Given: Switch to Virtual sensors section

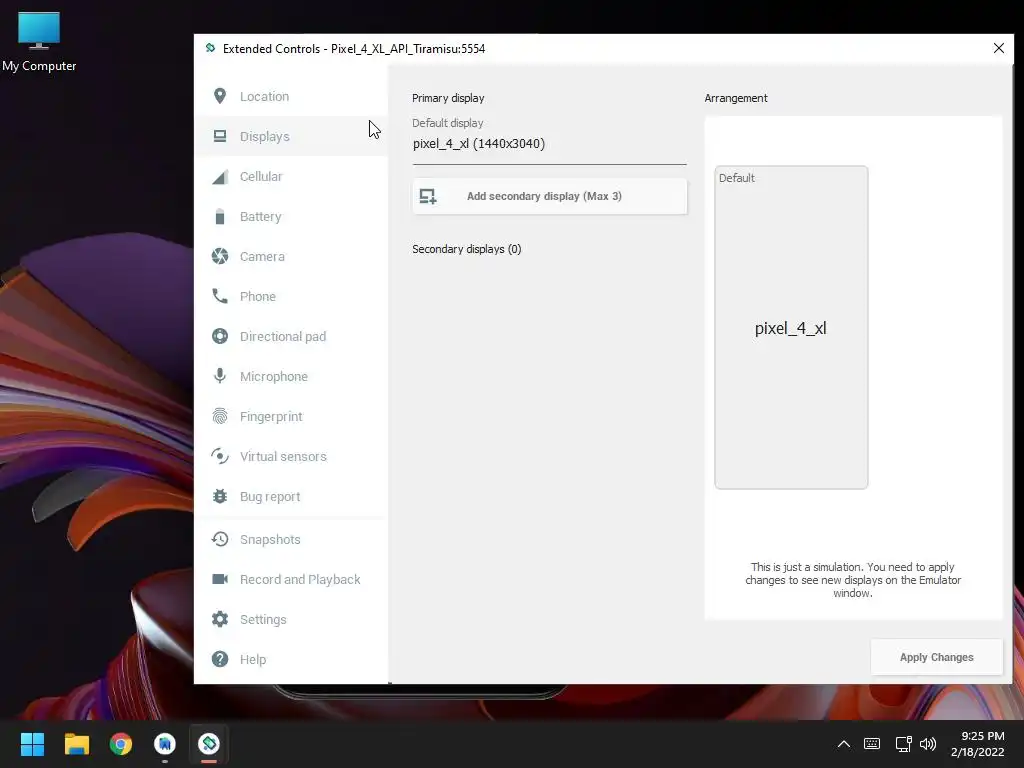Looking at the screenshot, I should point(291,456).
